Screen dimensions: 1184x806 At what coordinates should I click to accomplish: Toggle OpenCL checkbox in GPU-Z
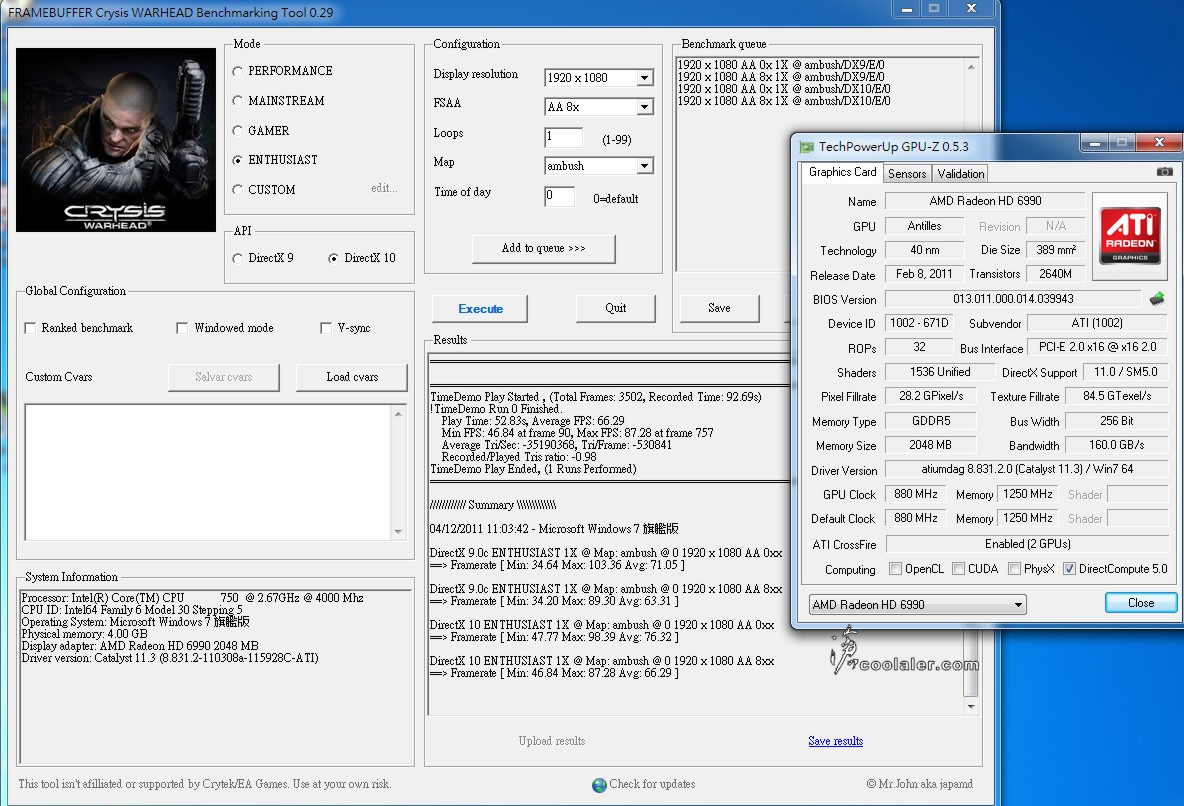coord(896,569)
